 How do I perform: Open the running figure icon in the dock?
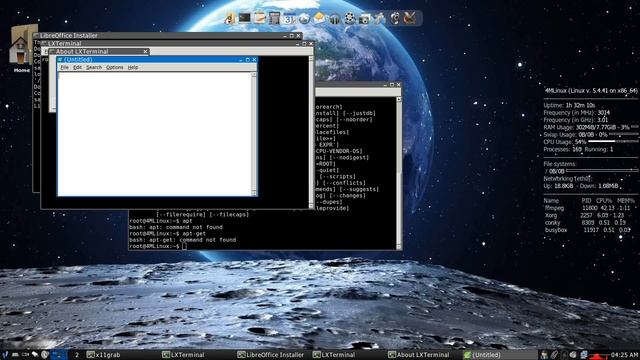pyautogui.click(x=379, y=18)
